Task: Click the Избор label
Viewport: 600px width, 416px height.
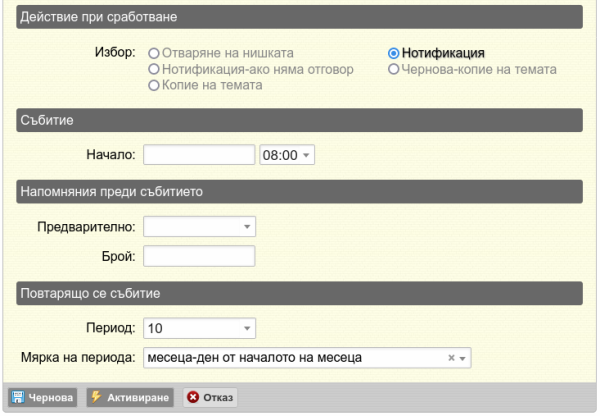Action: (x=115, y=52)
